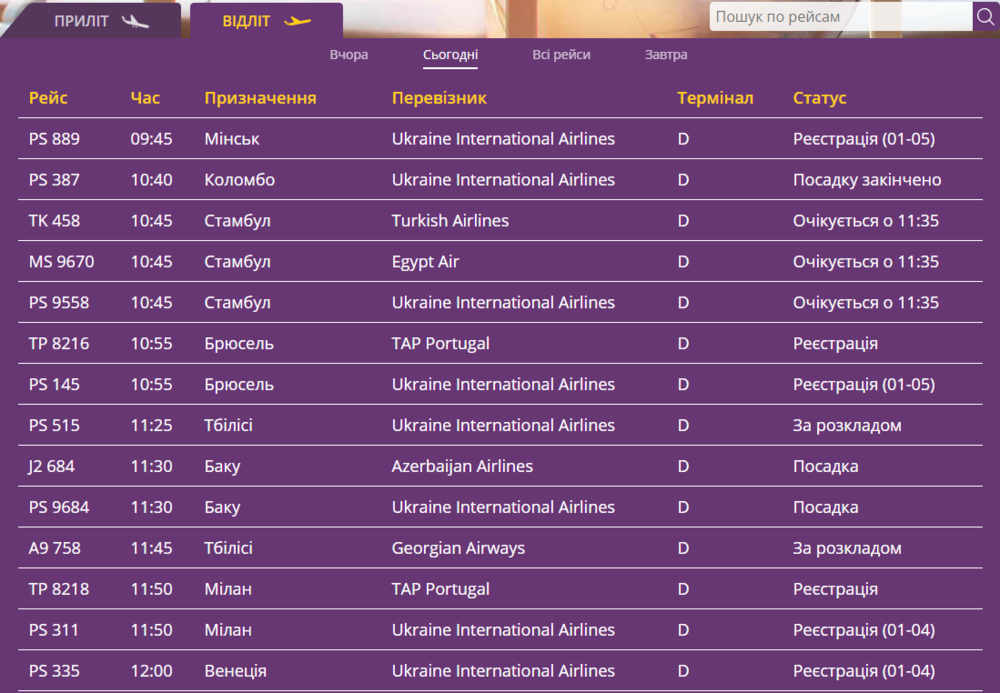Open flight PS 387 to Коломбо row

[54, 180]
